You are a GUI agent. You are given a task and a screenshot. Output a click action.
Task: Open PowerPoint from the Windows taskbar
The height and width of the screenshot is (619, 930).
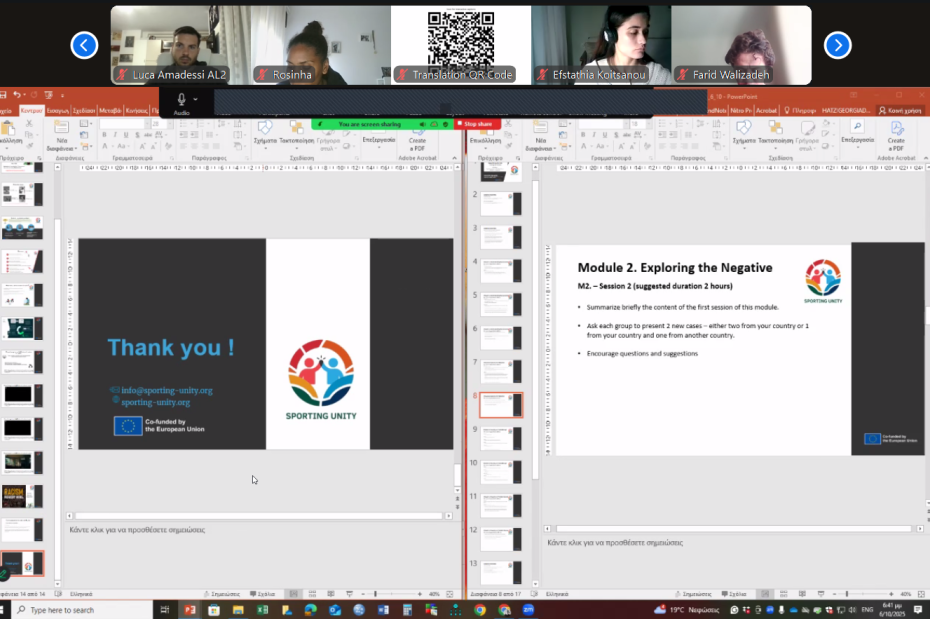189,609
